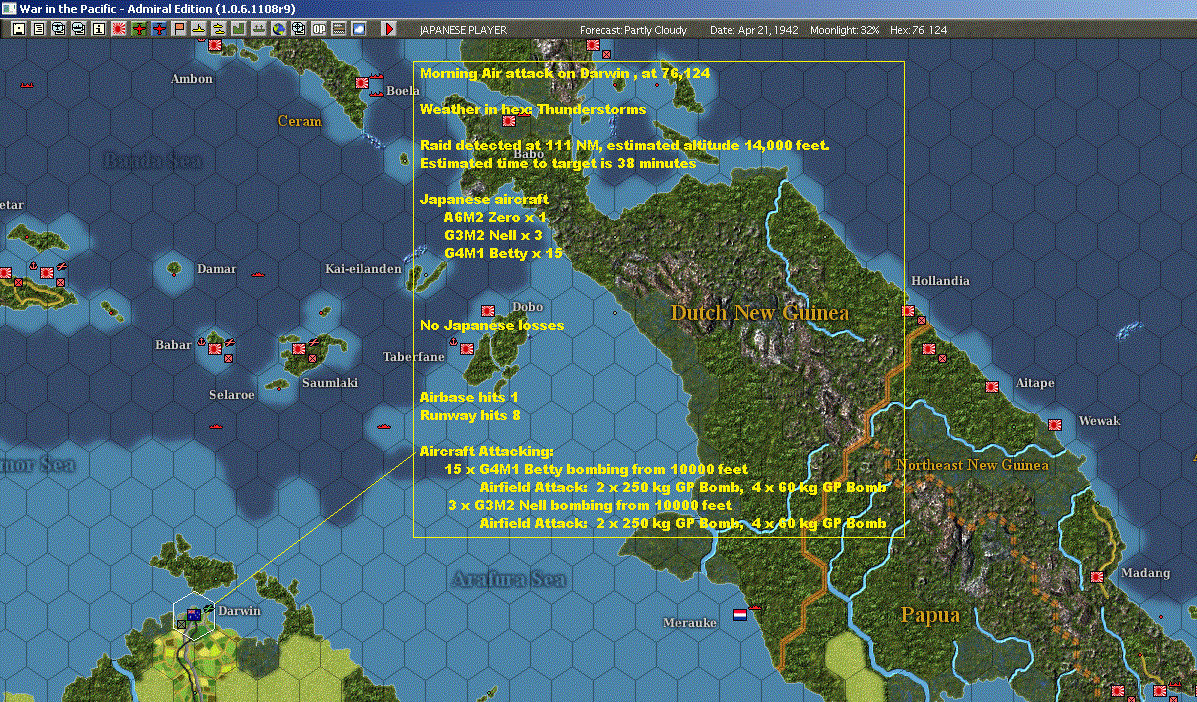
Task: Click the grey ships in port icon
Action: click(x=259, y=29)
